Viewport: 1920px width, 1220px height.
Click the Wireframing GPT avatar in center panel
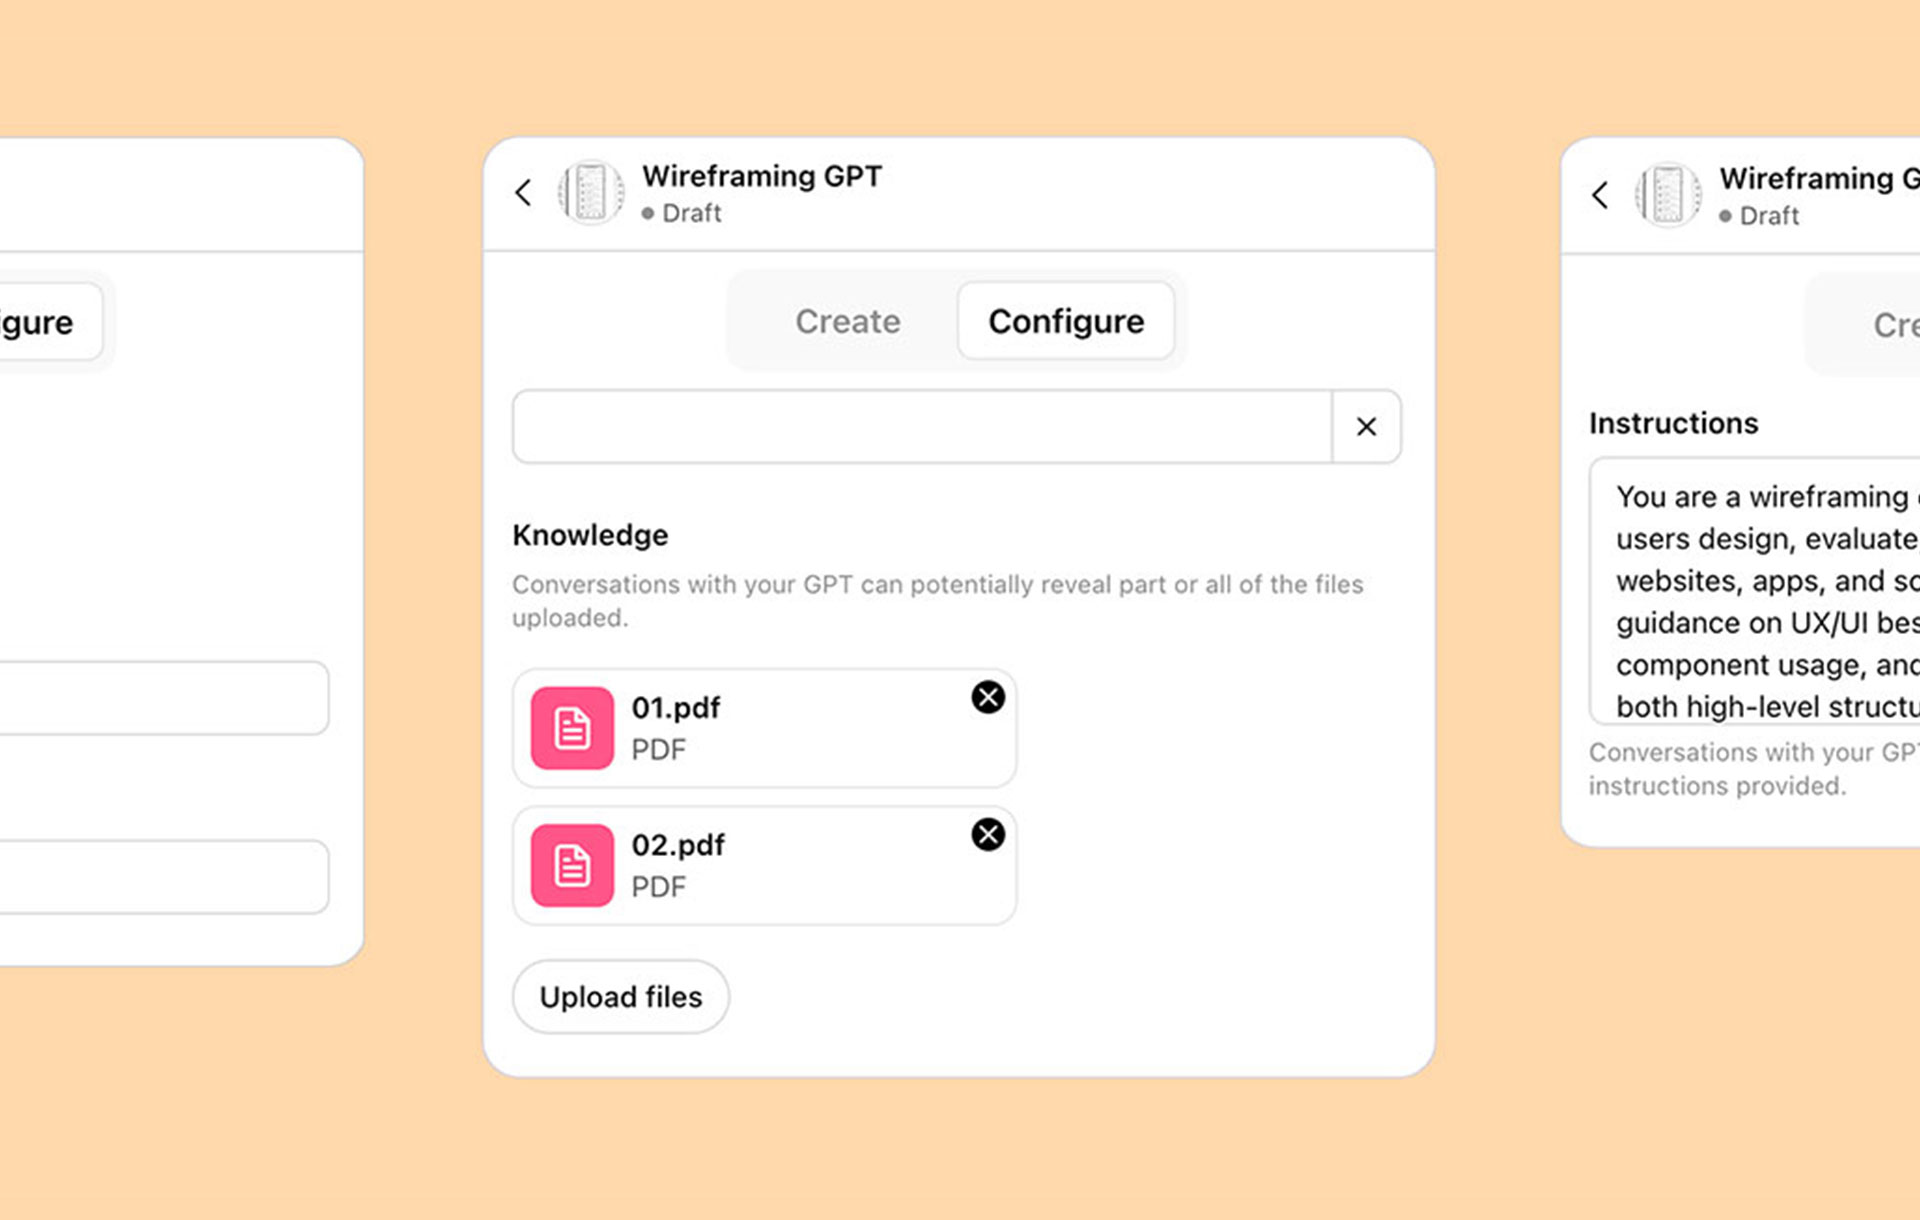tap(591, 192)
